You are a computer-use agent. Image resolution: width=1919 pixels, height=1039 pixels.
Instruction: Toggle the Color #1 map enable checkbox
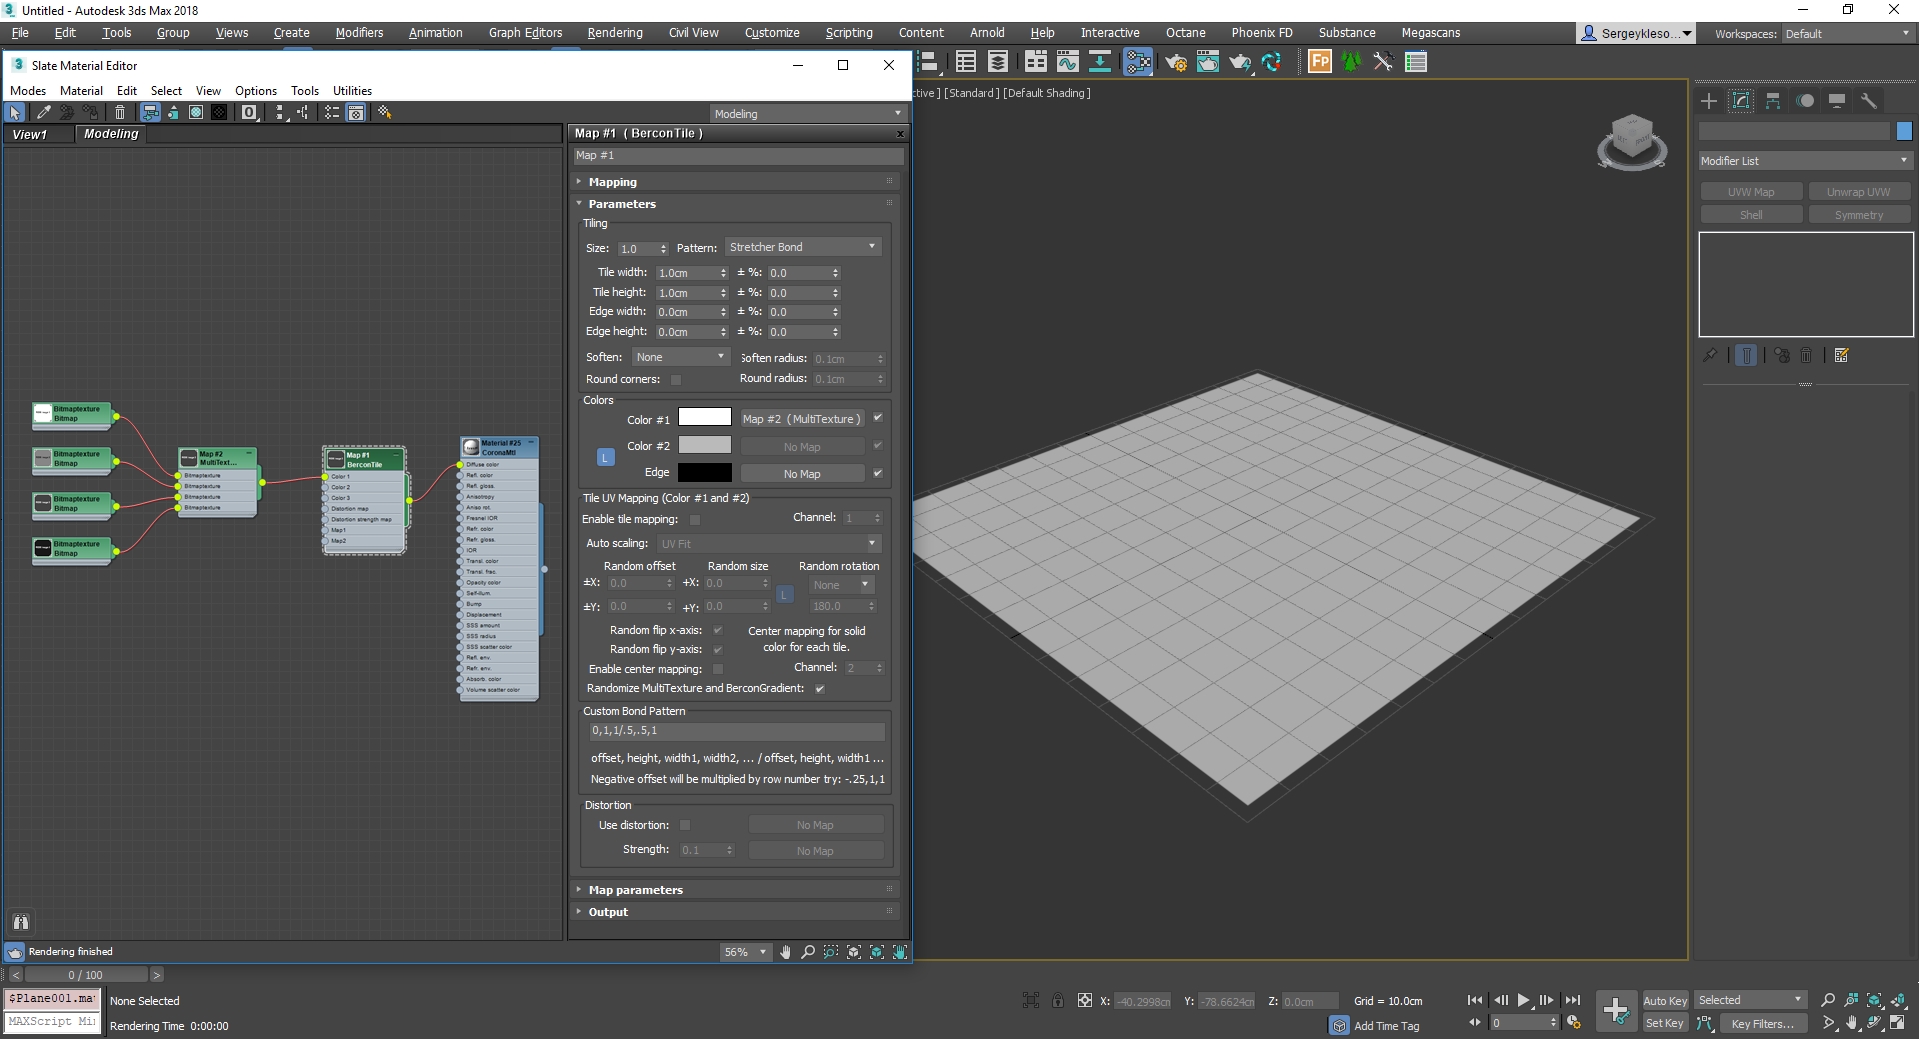pyautogui.click(x=877, y=418)
